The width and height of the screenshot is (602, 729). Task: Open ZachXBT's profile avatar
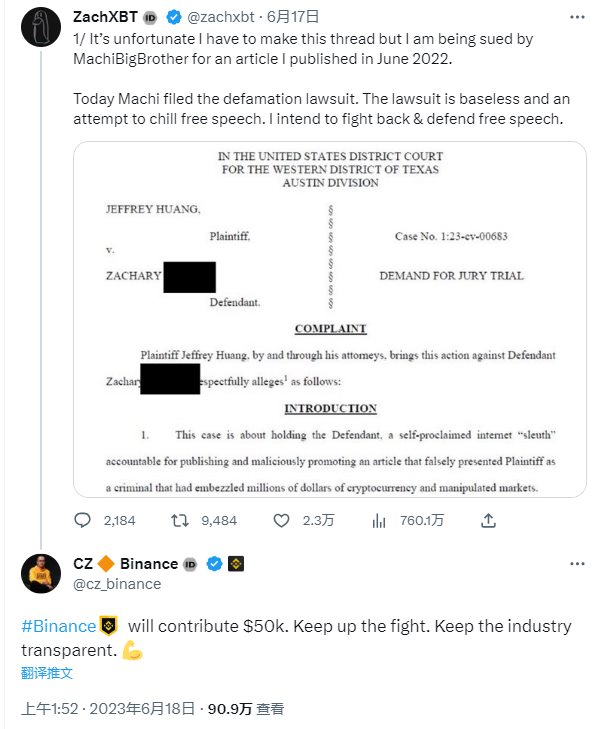coord(39,28)
